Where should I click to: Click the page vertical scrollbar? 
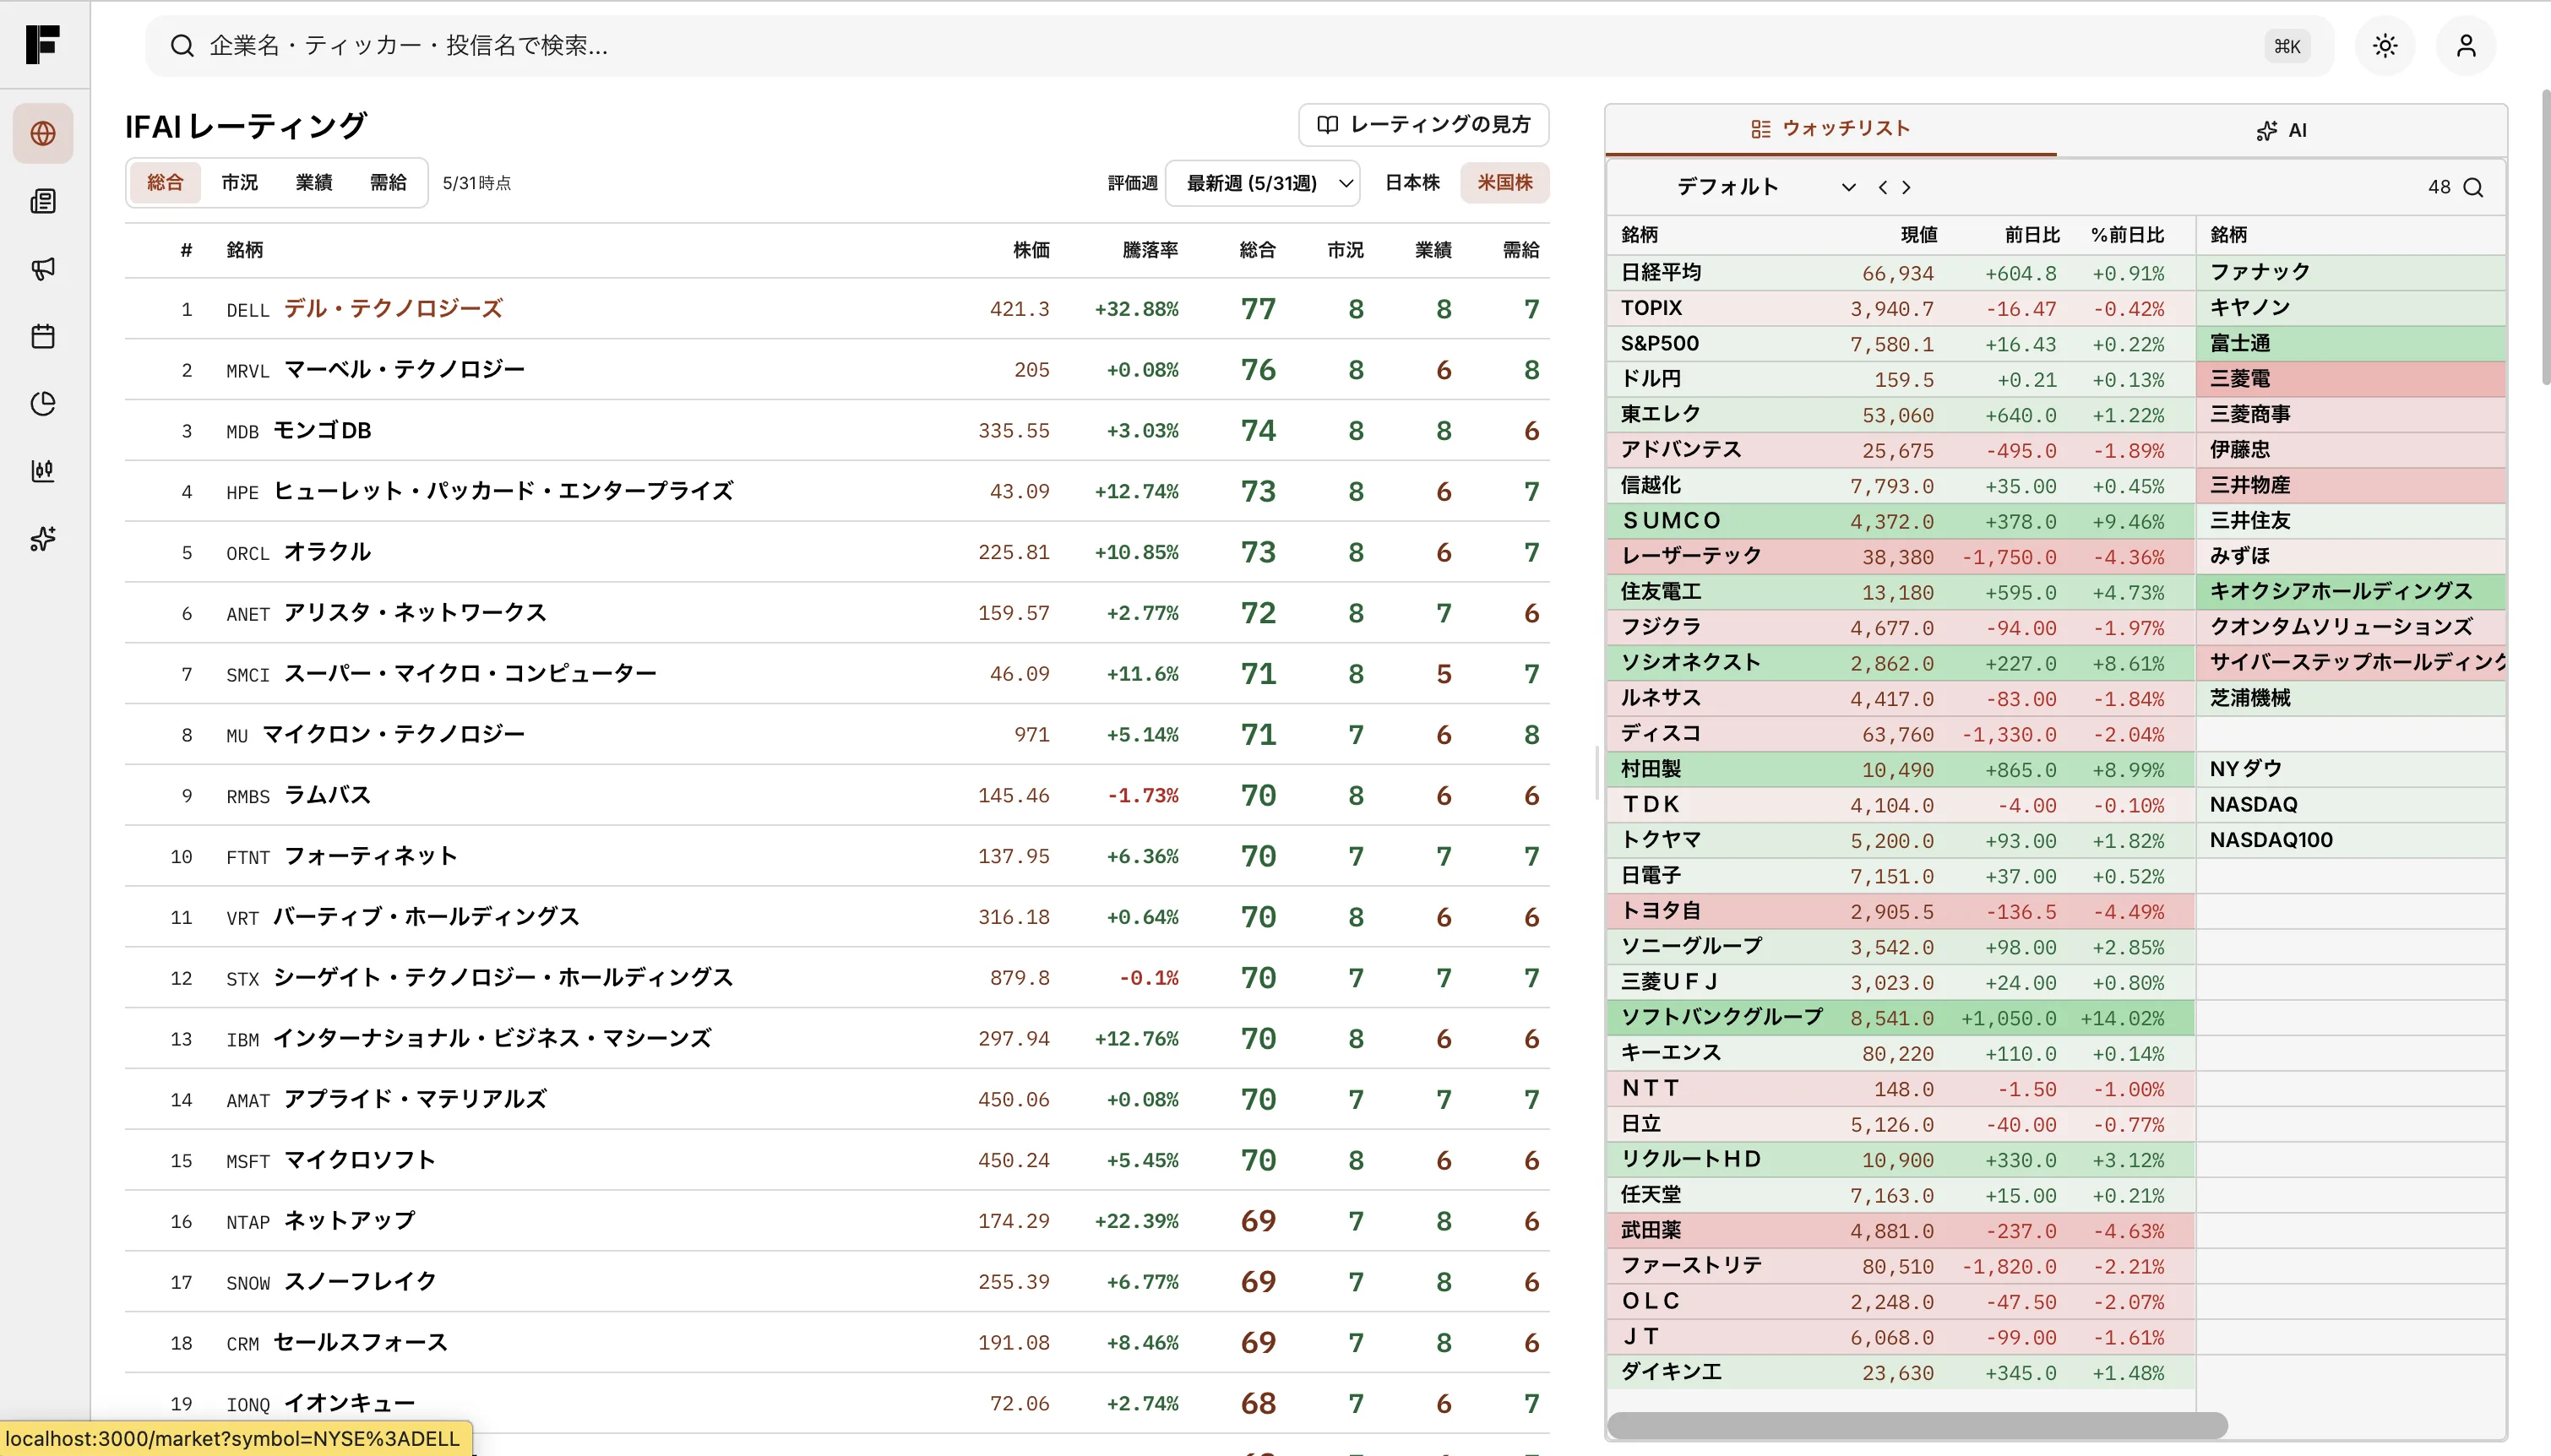coord(2545,238)
